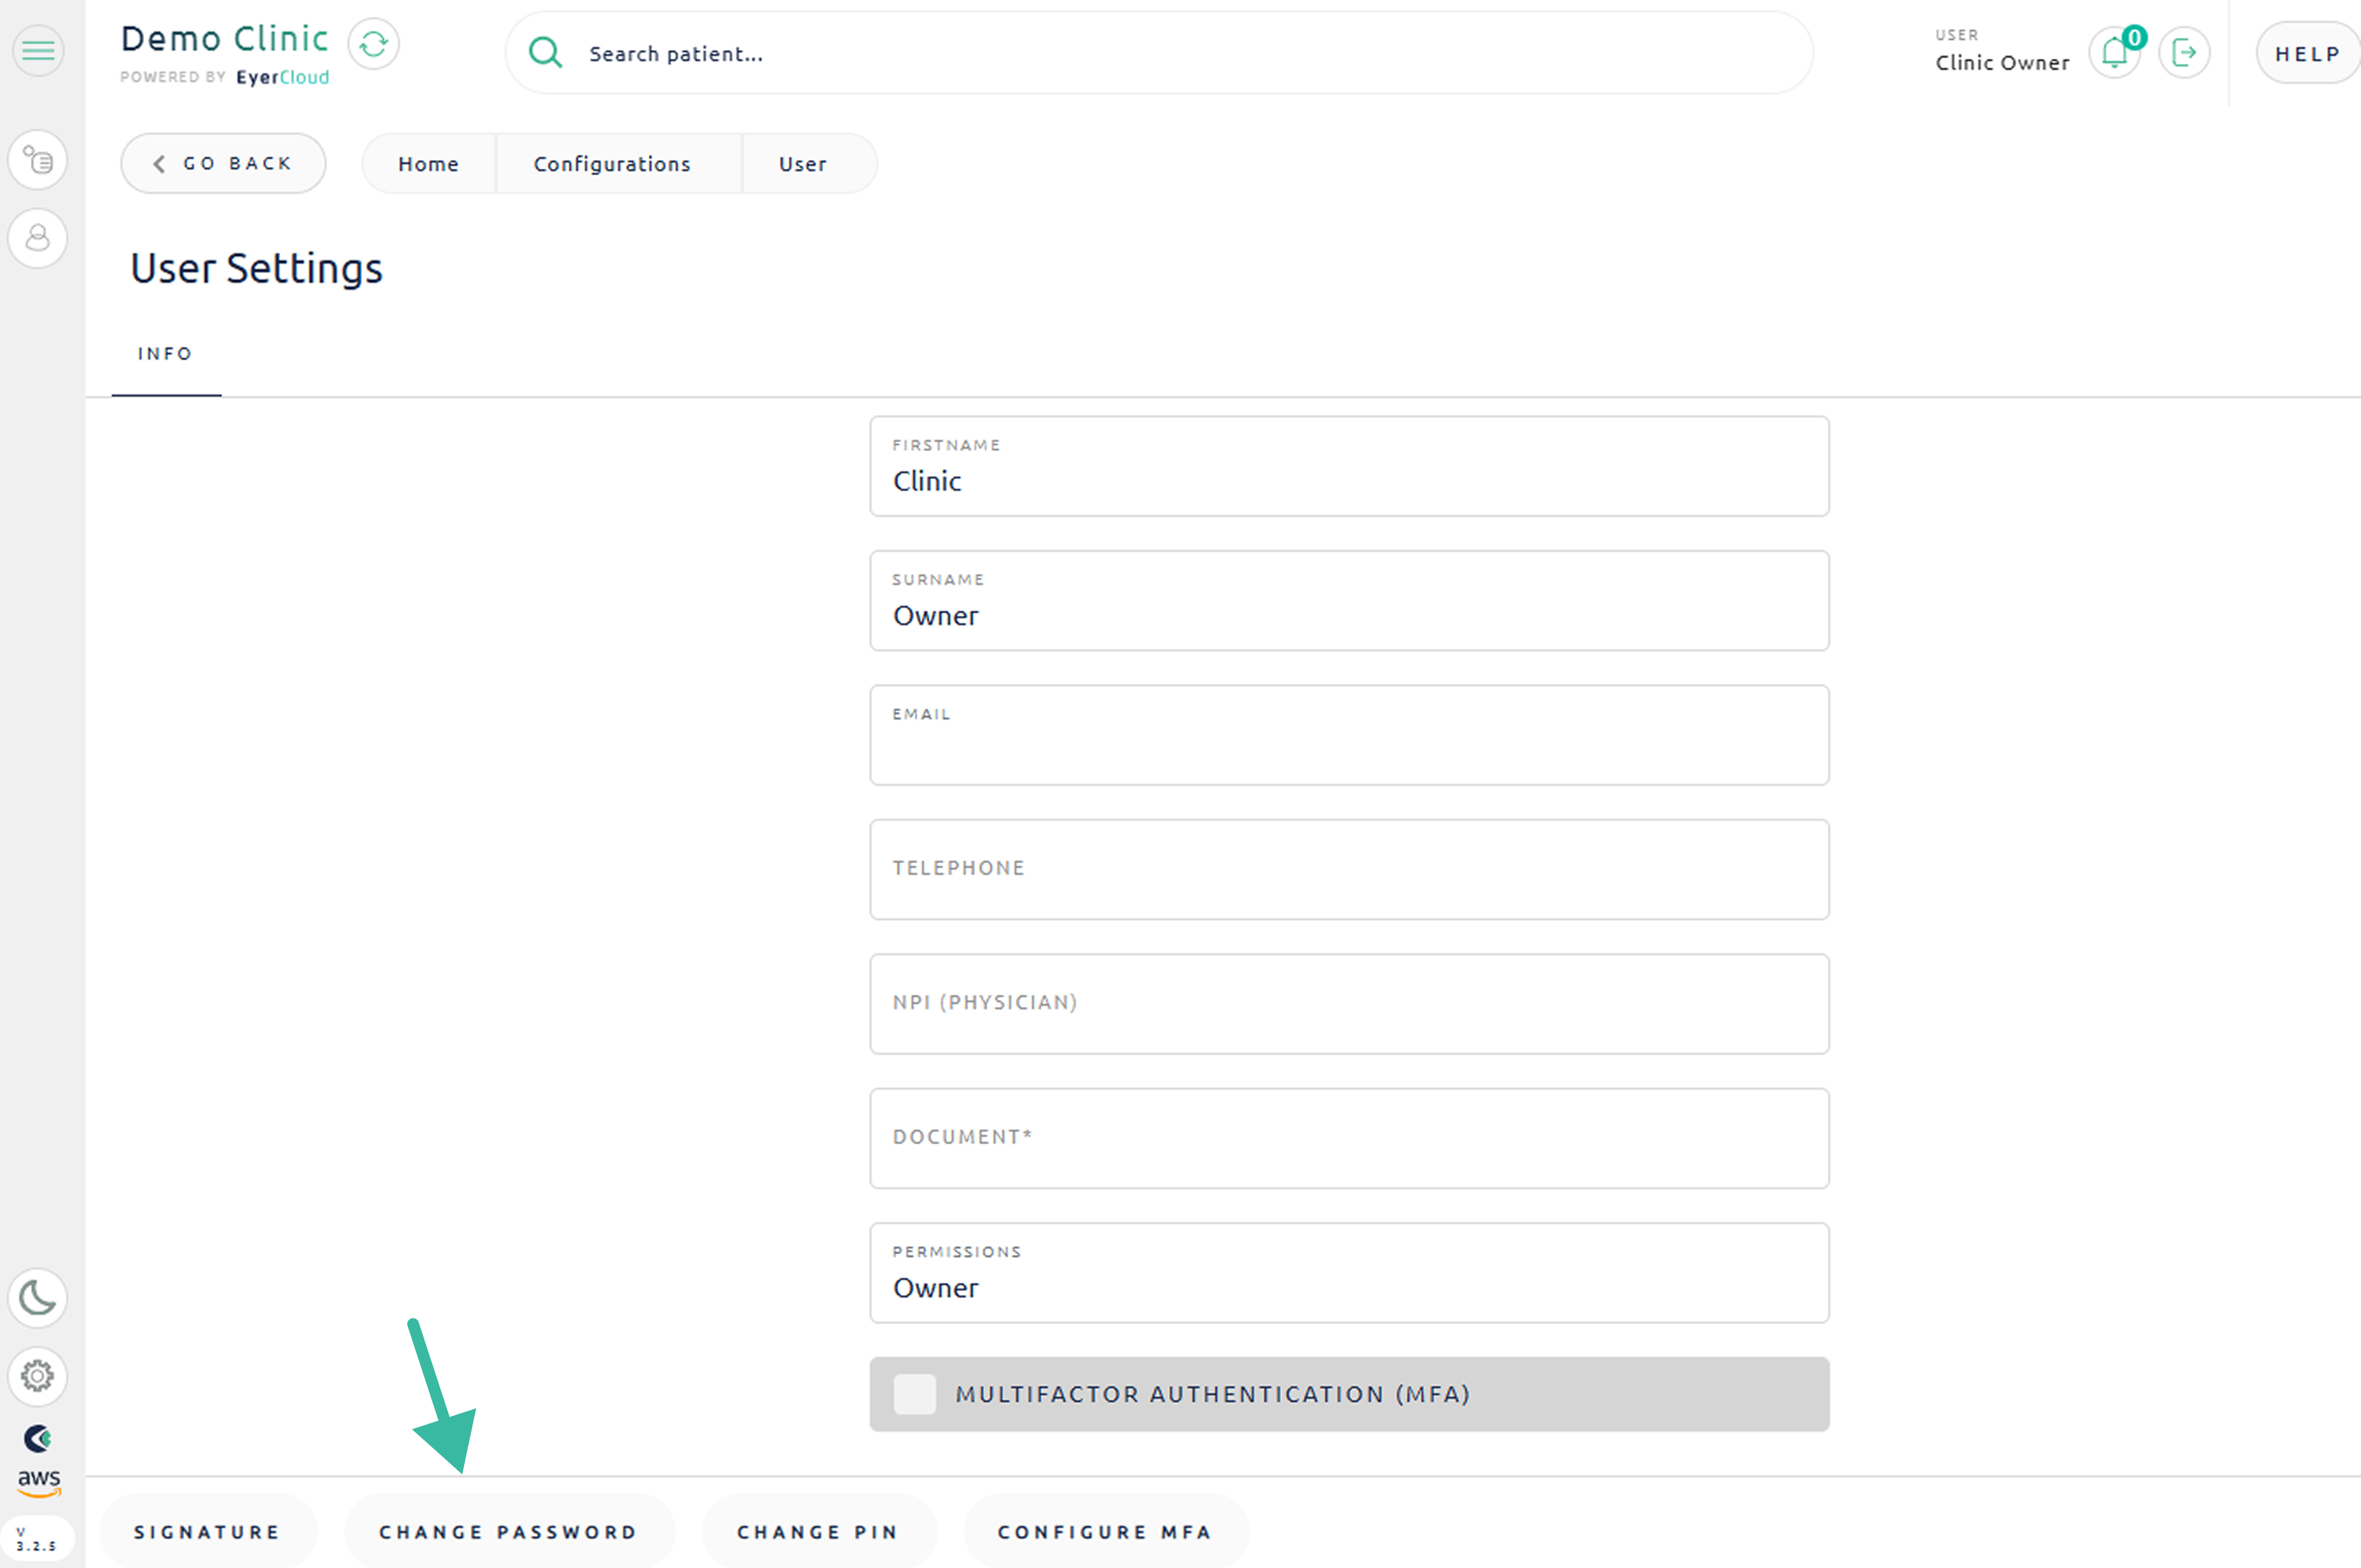Click the clinic sync refresh icon

coord(373,45)
